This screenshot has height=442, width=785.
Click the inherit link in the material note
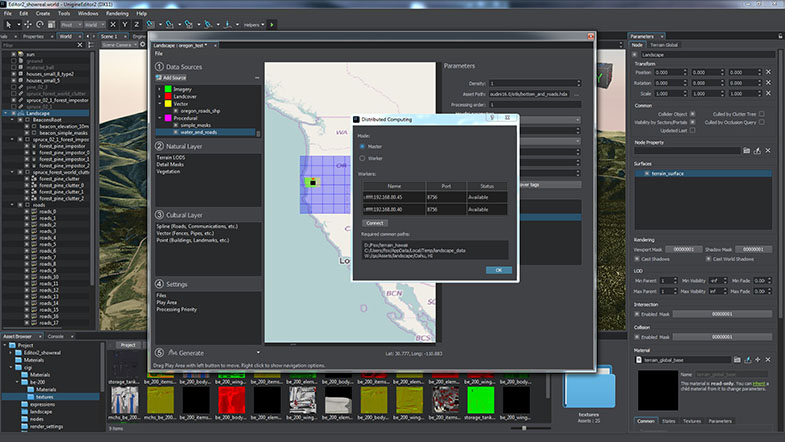(x=759, y=383)
